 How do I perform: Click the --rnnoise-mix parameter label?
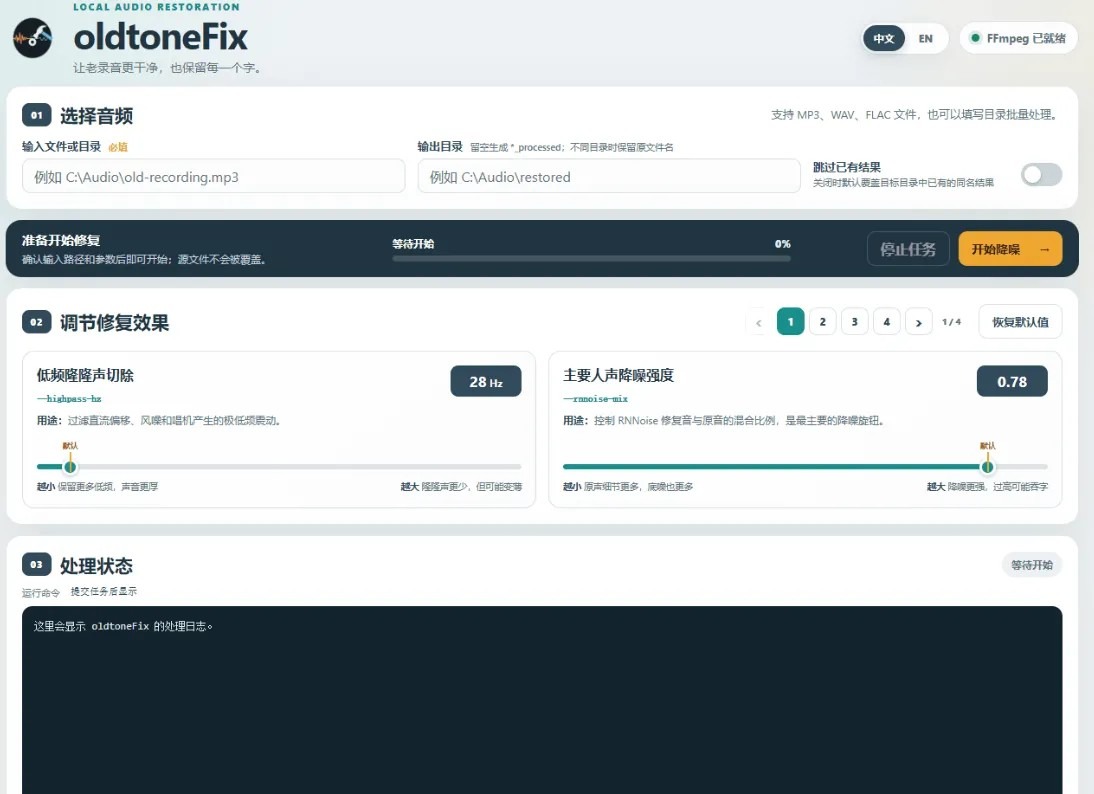click(x=595, y=398)
